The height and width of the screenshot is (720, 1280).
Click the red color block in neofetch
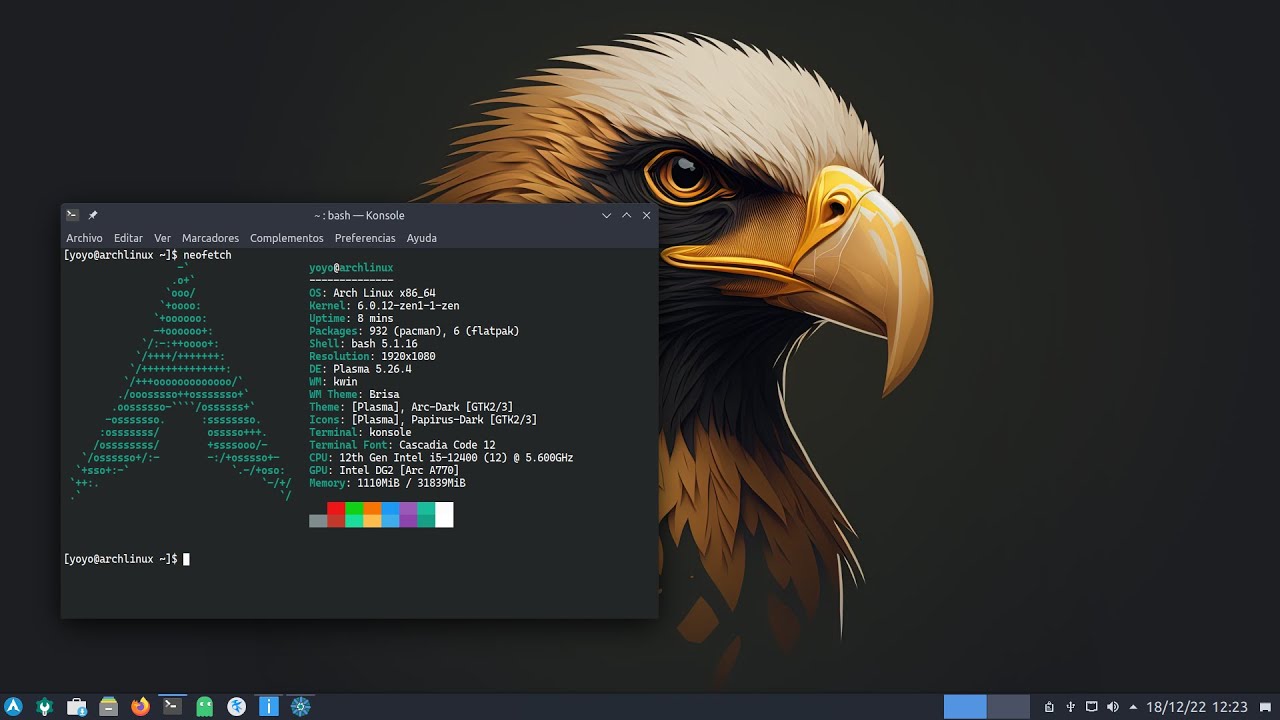coord(336,515)
